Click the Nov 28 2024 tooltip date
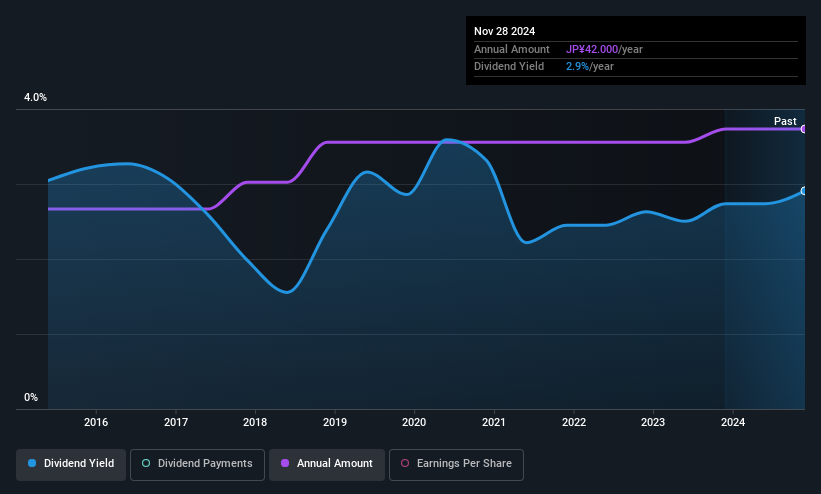The image size is (821, 494). (504, 31)
